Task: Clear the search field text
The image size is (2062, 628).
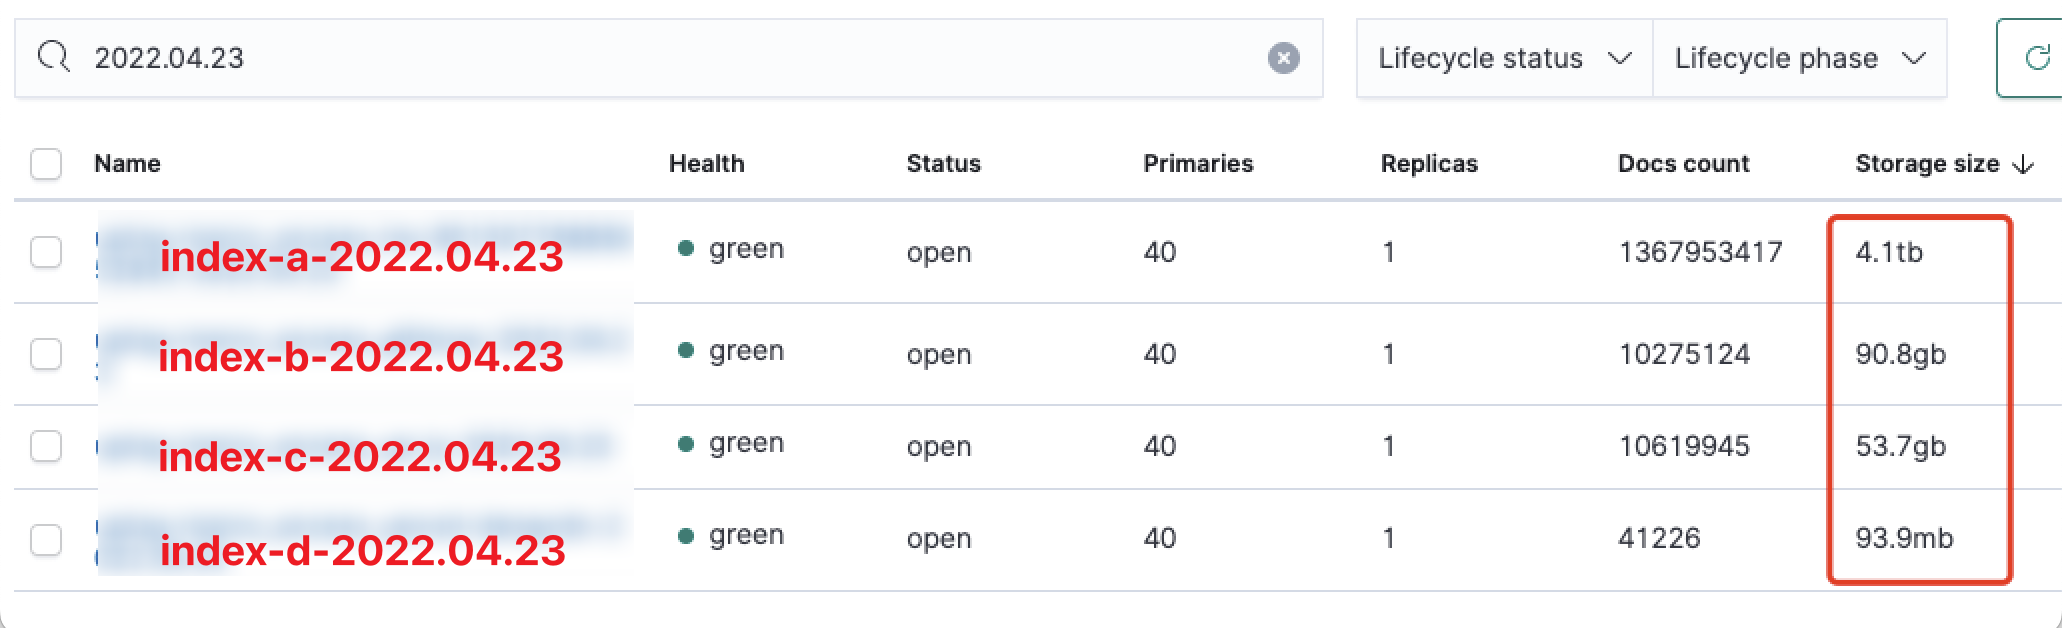Action: pos(1283,58)
